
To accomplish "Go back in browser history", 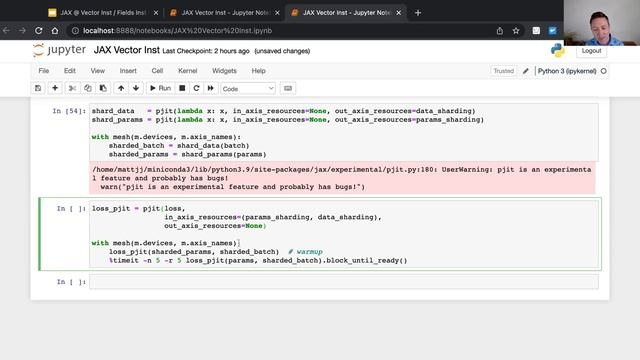I will point(6,31).
